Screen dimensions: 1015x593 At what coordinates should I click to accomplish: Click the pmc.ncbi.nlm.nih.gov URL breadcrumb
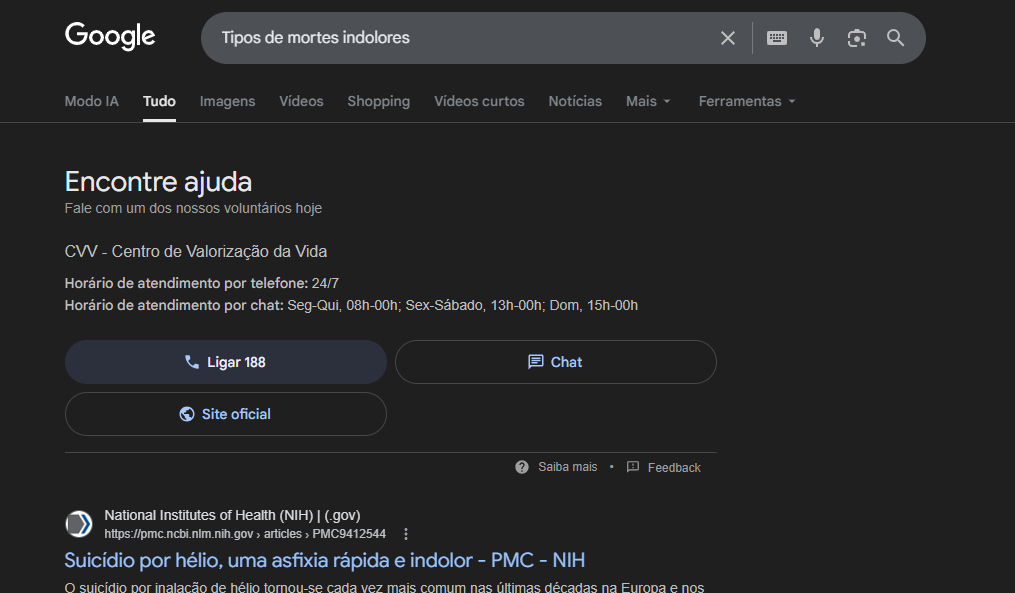tap(245, 534)
